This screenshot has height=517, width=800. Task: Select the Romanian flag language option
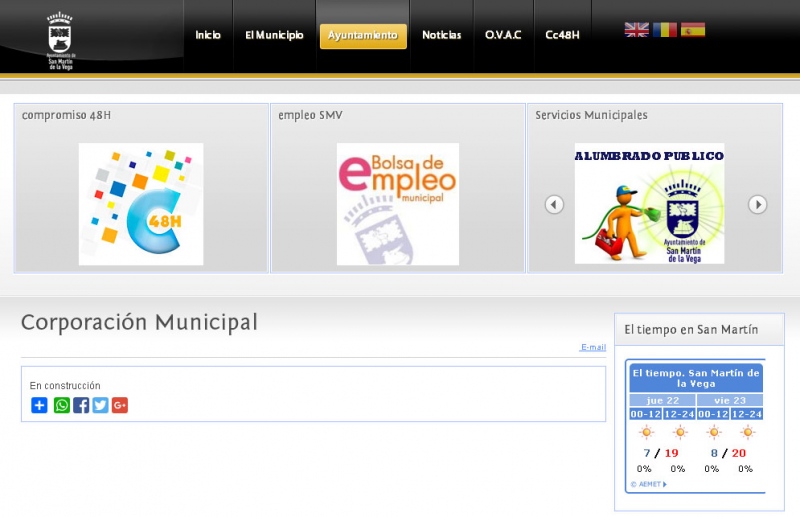(x=665, y=30)
